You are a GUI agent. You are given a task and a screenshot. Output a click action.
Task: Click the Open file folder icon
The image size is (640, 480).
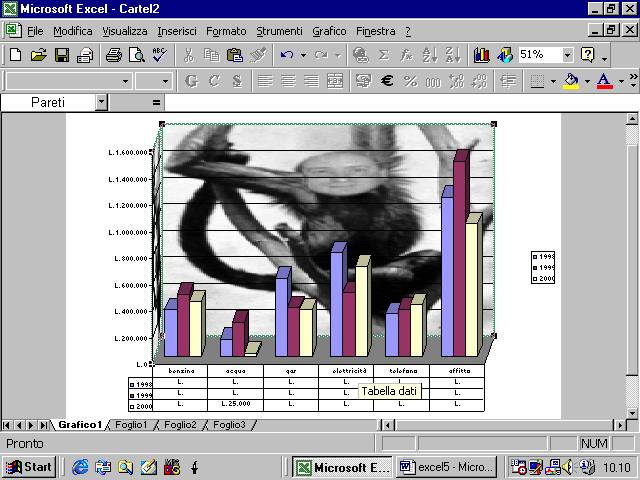point(38,55)
